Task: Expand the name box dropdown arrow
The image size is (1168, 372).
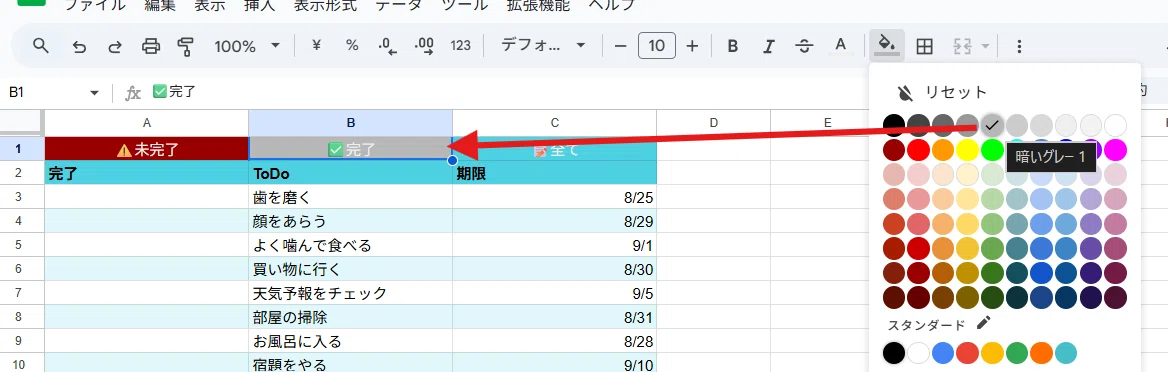Action: [x=95, y=92]
